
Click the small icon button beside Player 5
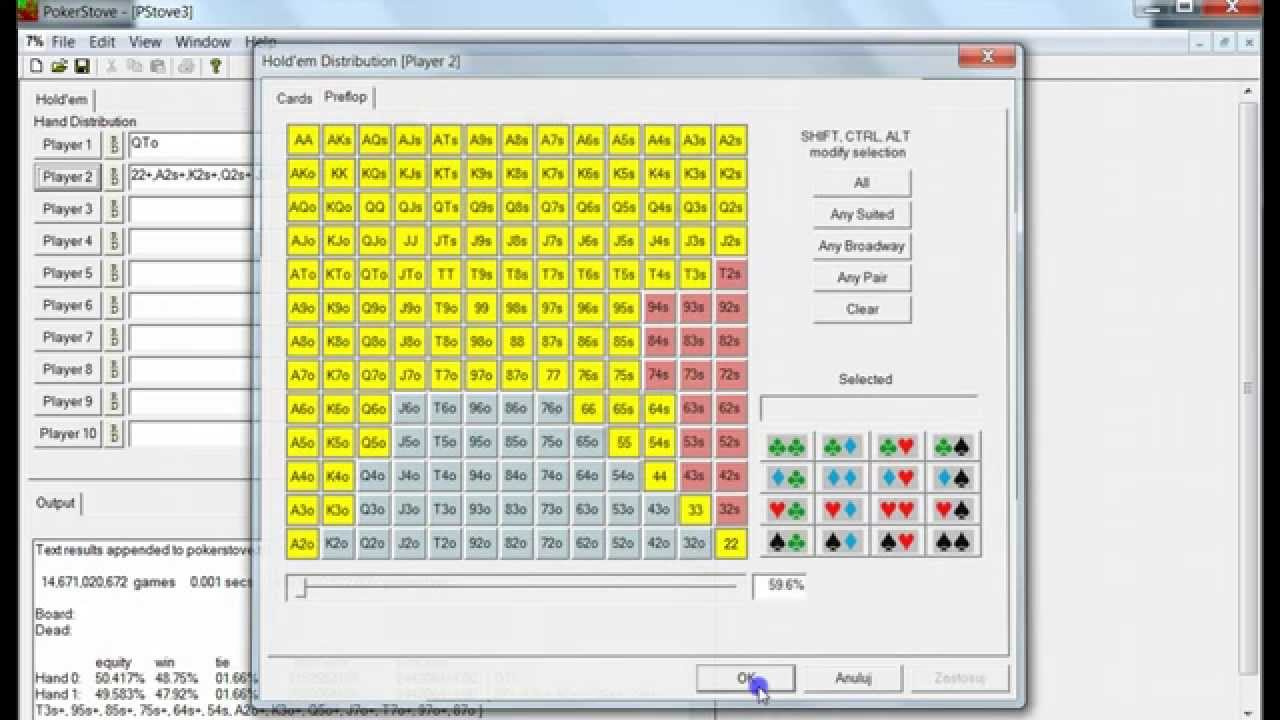pos(114,273)
